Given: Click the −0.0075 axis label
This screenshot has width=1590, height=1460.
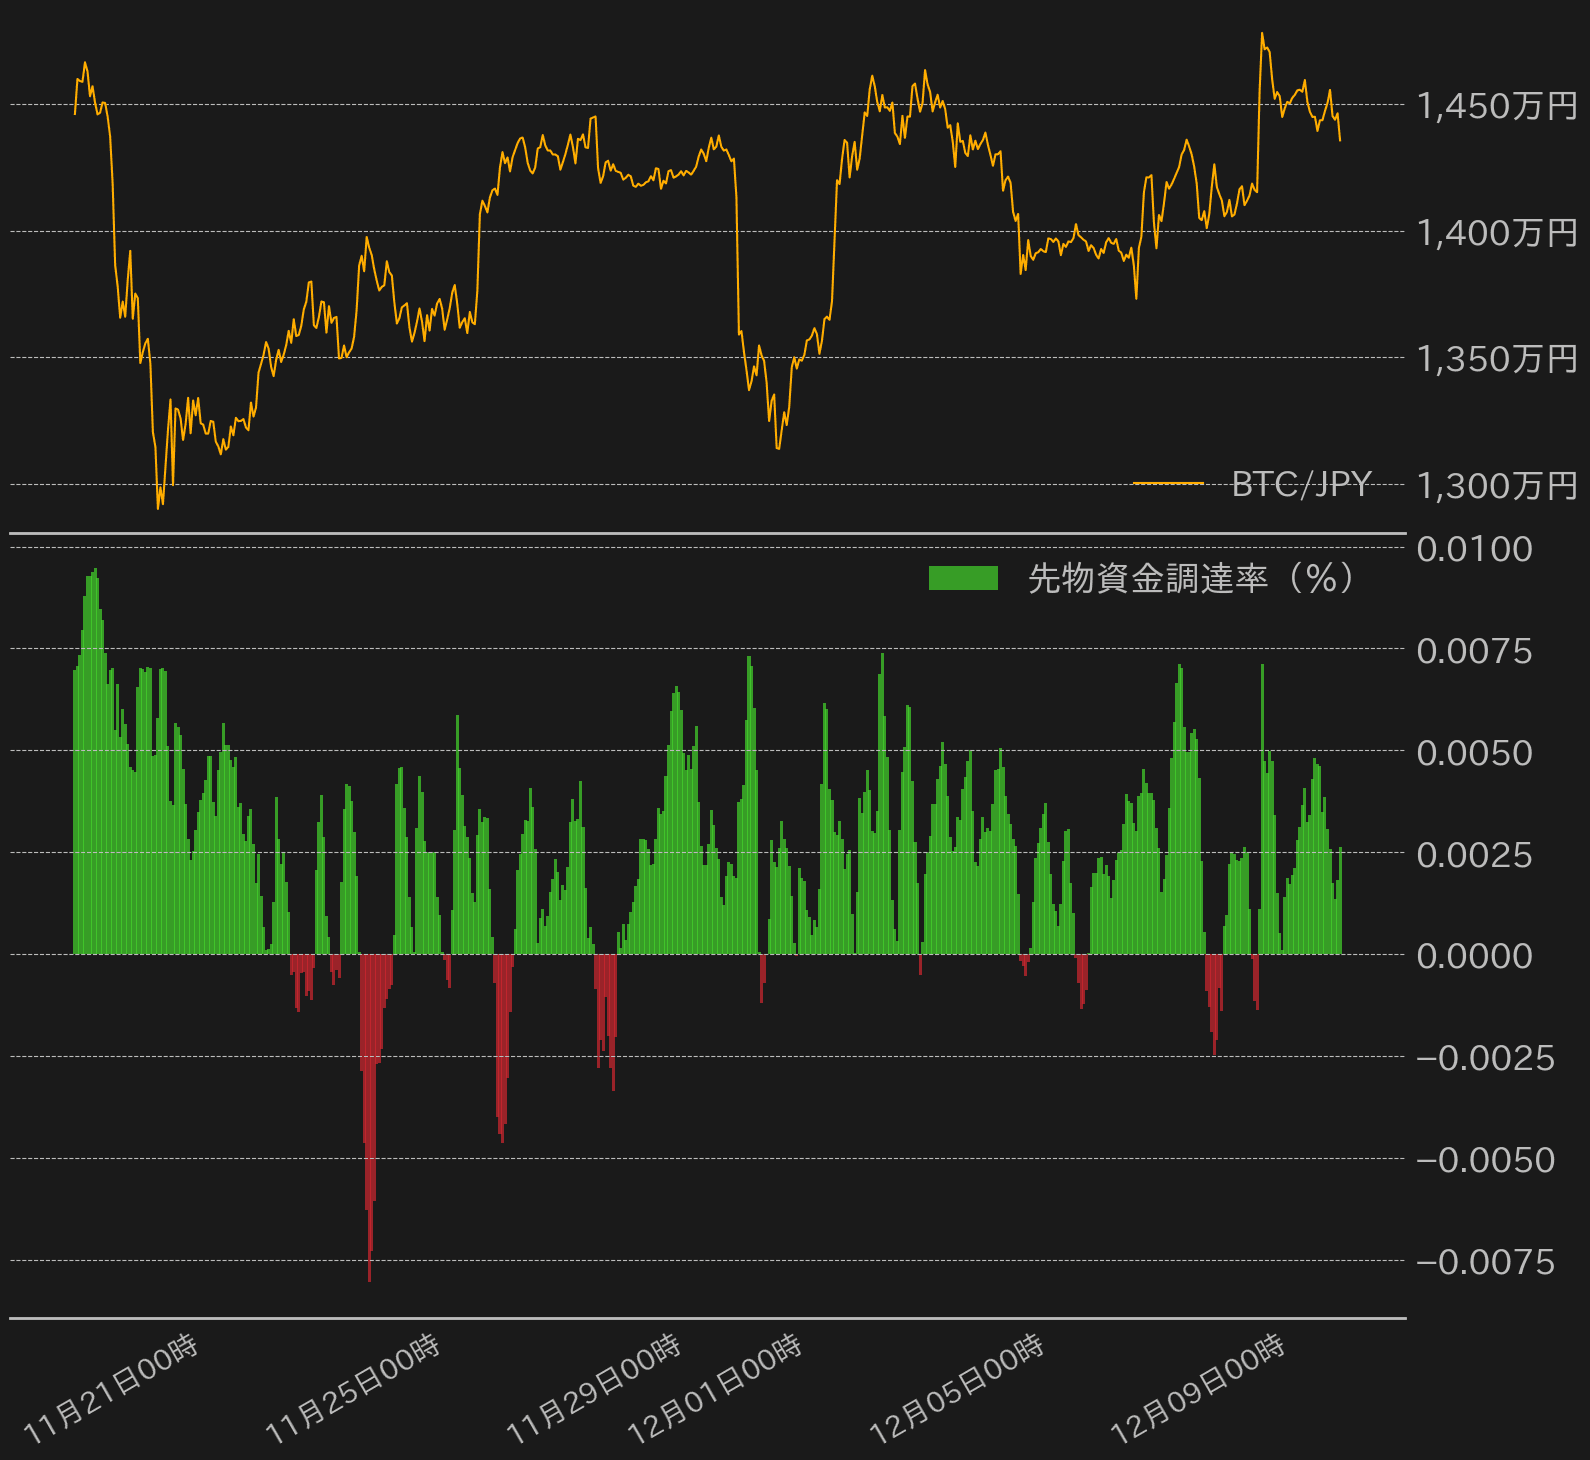Looking at the screenshot, I should pyautogui.click(x=1485, y=1262).
